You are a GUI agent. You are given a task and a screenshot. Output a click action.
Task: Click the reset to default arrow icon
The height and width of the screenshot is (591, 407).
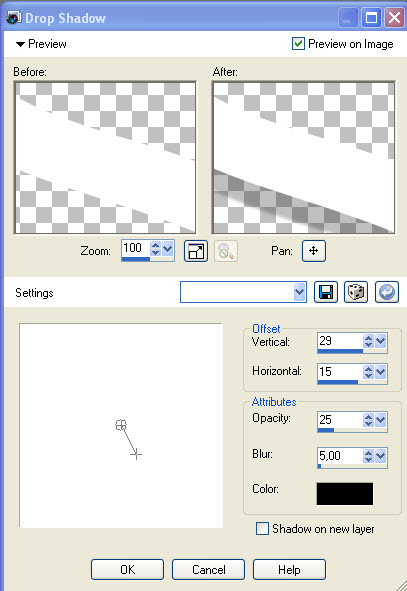387,292
